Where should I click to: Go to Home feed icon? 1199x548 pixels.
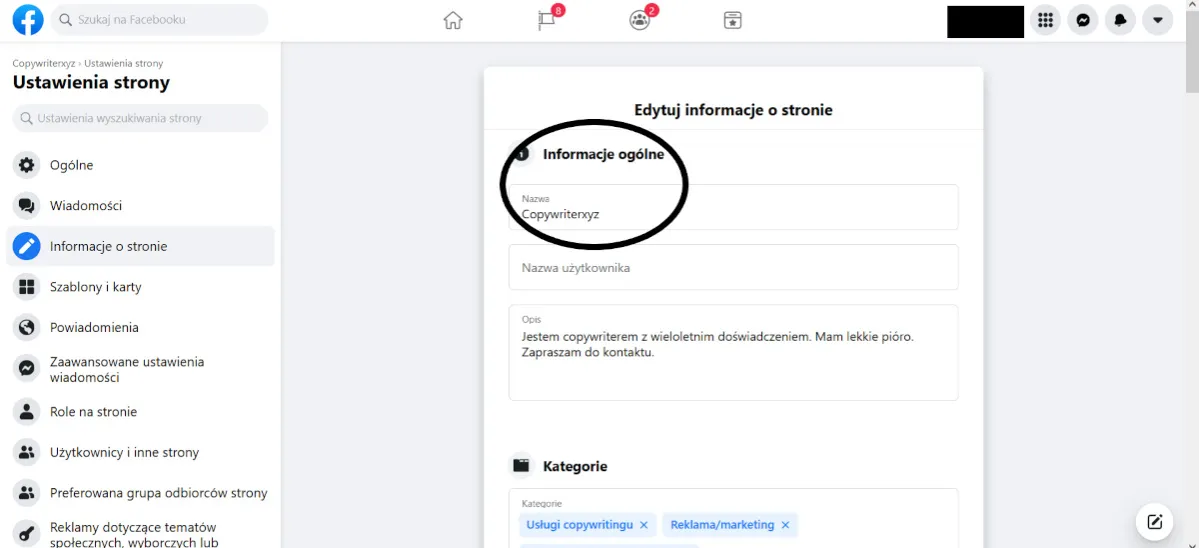pyautogui.click(x=453, y=20)
